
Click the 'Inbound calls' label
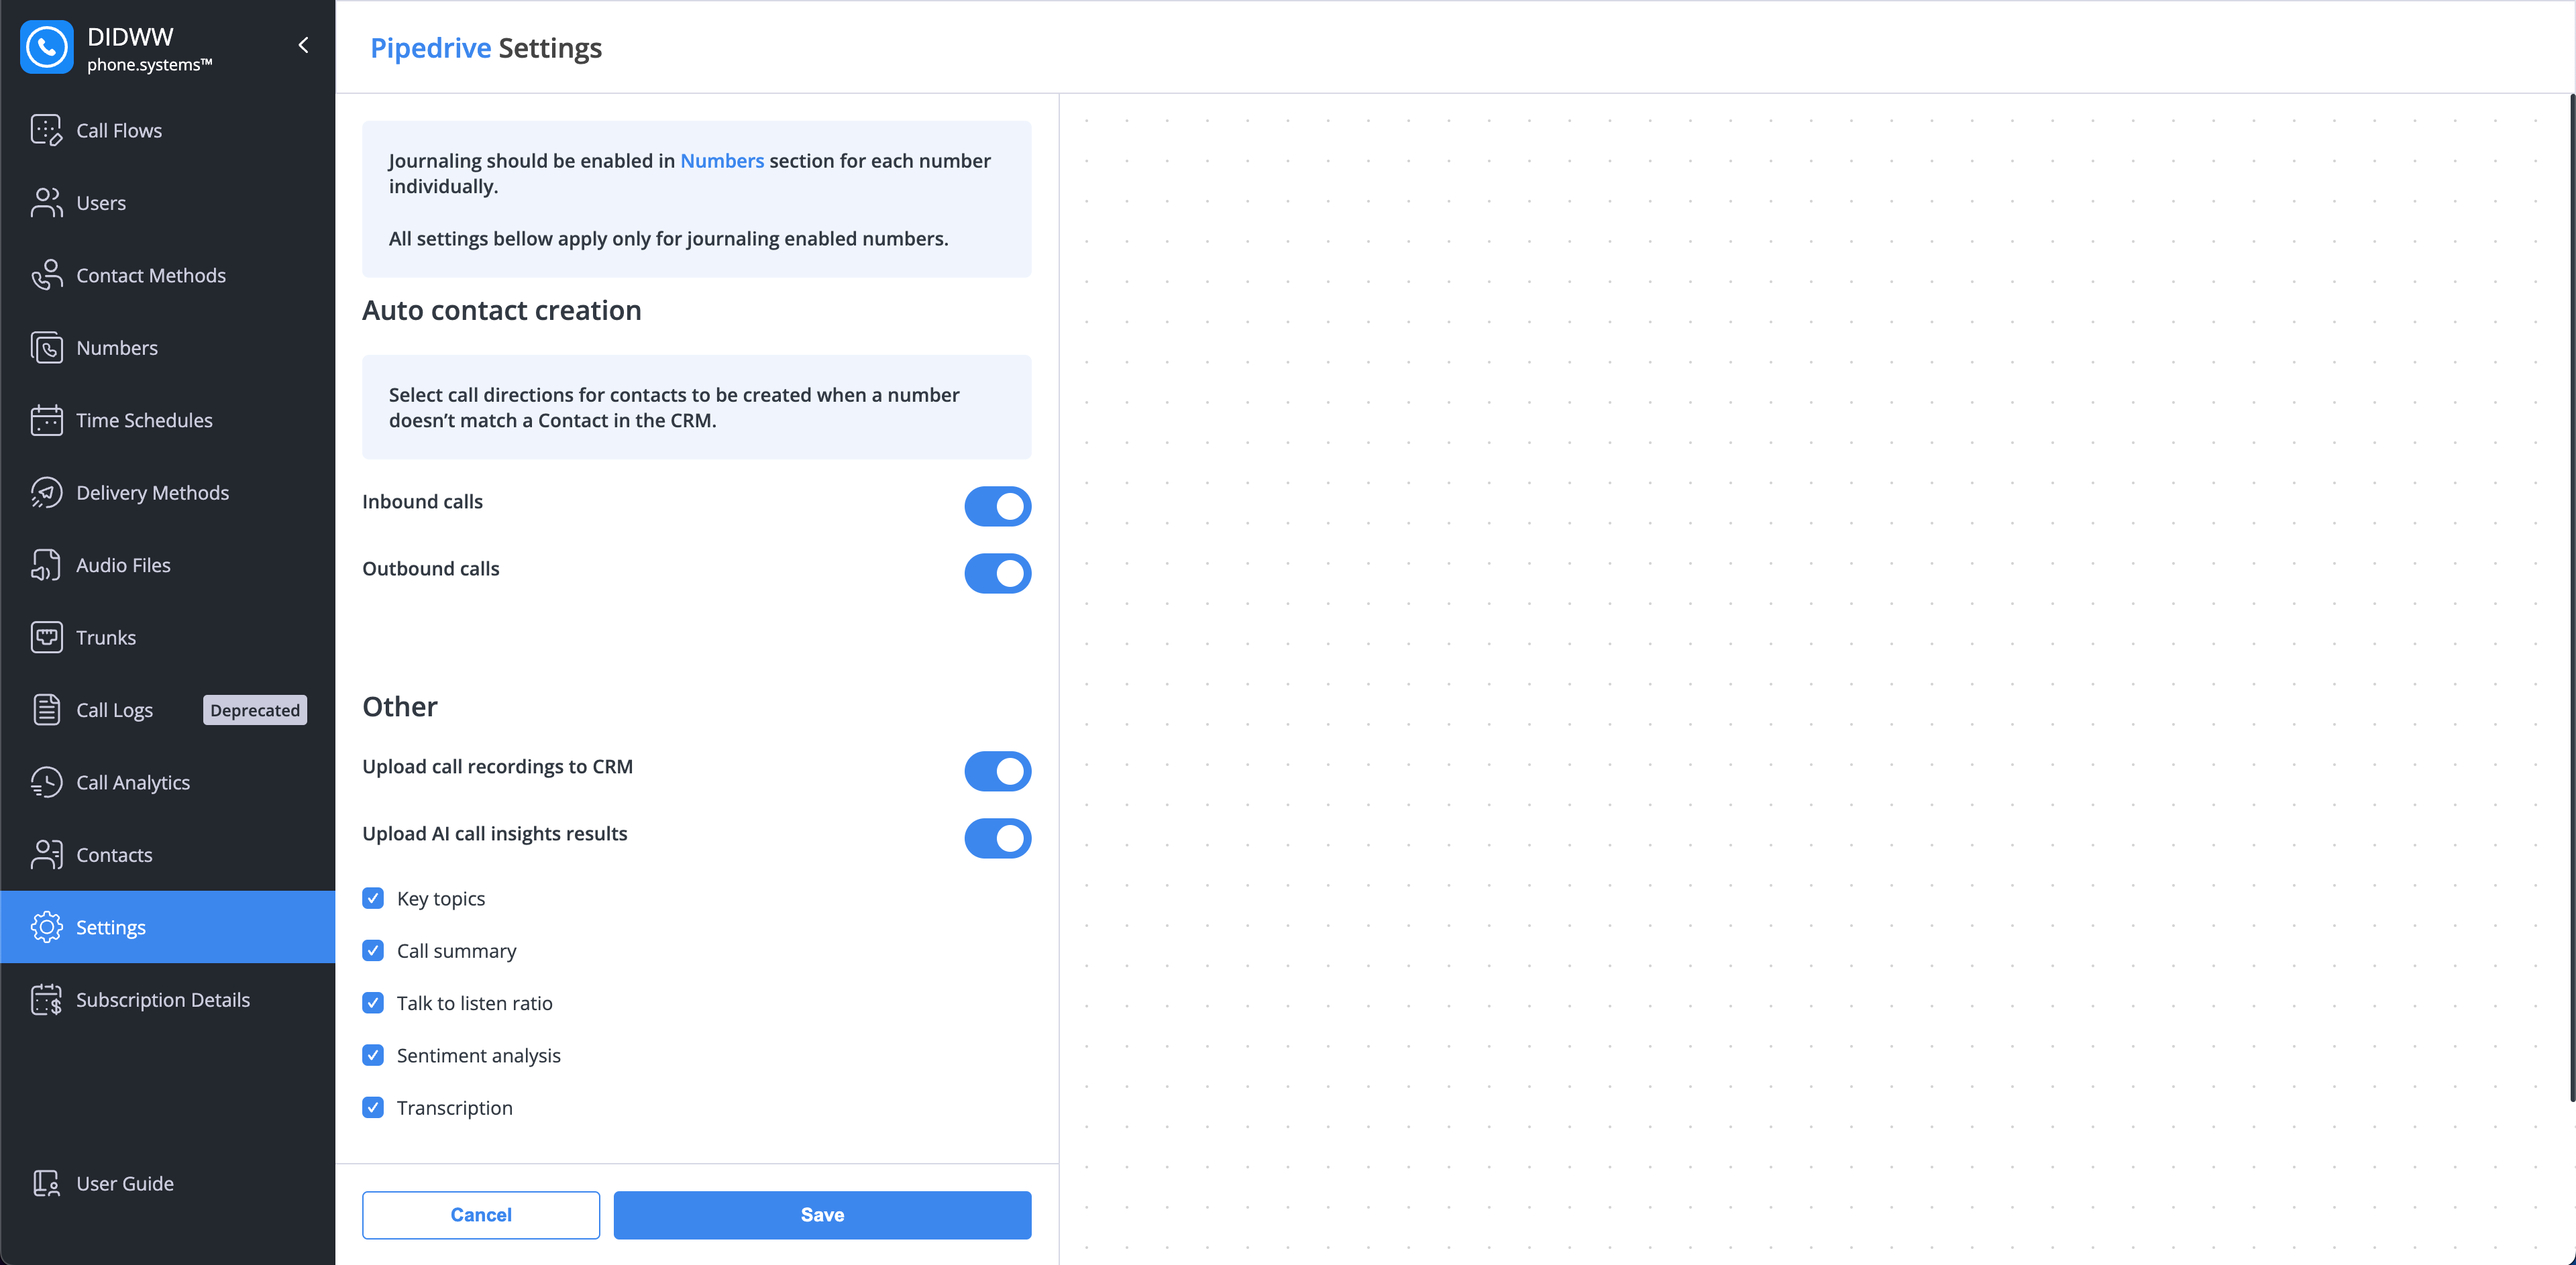tap(422, 502)
